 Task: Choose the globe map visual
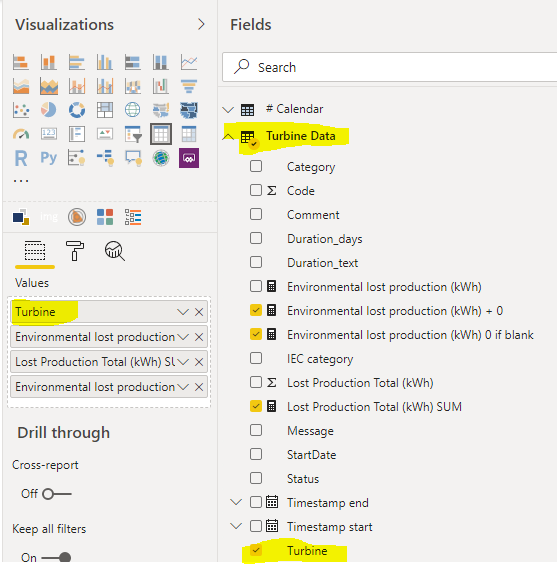coord(133,110)
